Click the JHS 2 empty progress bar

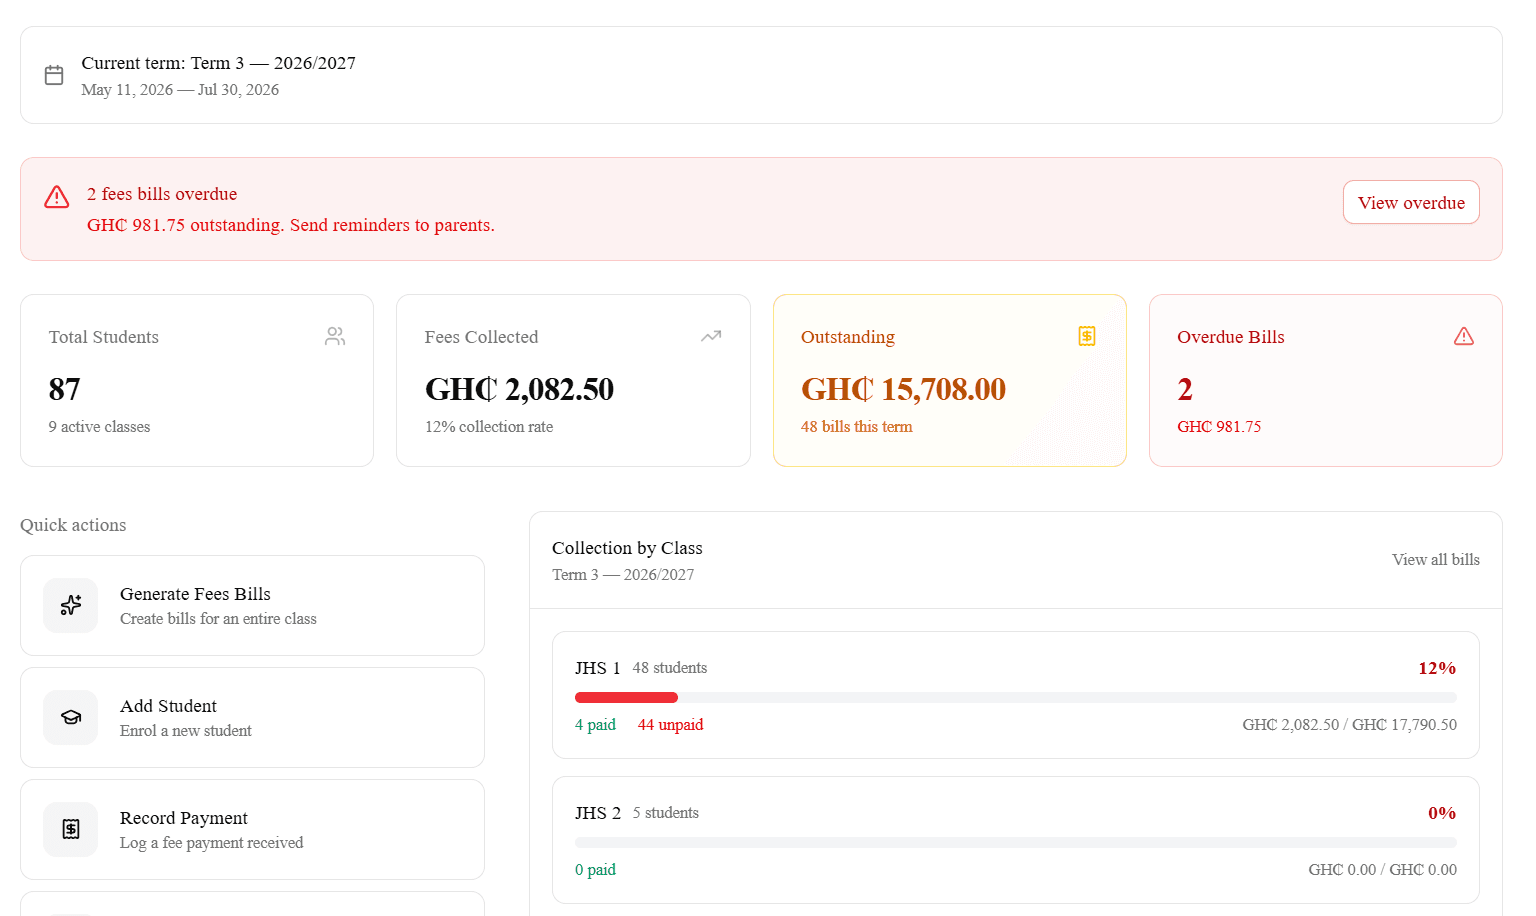(1016, 842)
